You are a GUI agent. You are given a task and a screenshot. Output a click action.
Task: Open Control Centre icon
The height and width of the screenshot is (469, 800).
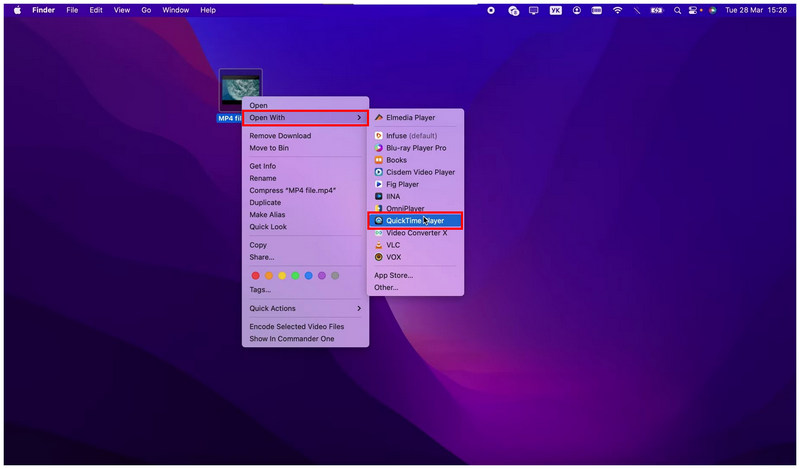(693, 10)
